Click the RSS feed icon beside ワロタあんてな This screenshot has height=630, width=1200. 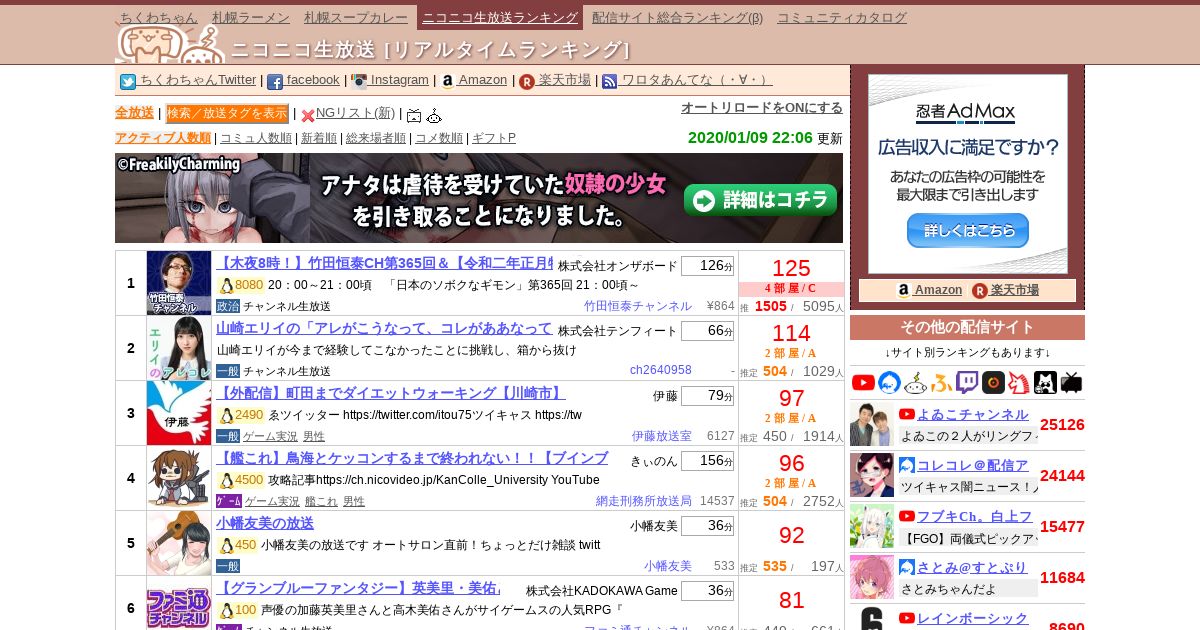pyautogui.click(x=610, y=82)
